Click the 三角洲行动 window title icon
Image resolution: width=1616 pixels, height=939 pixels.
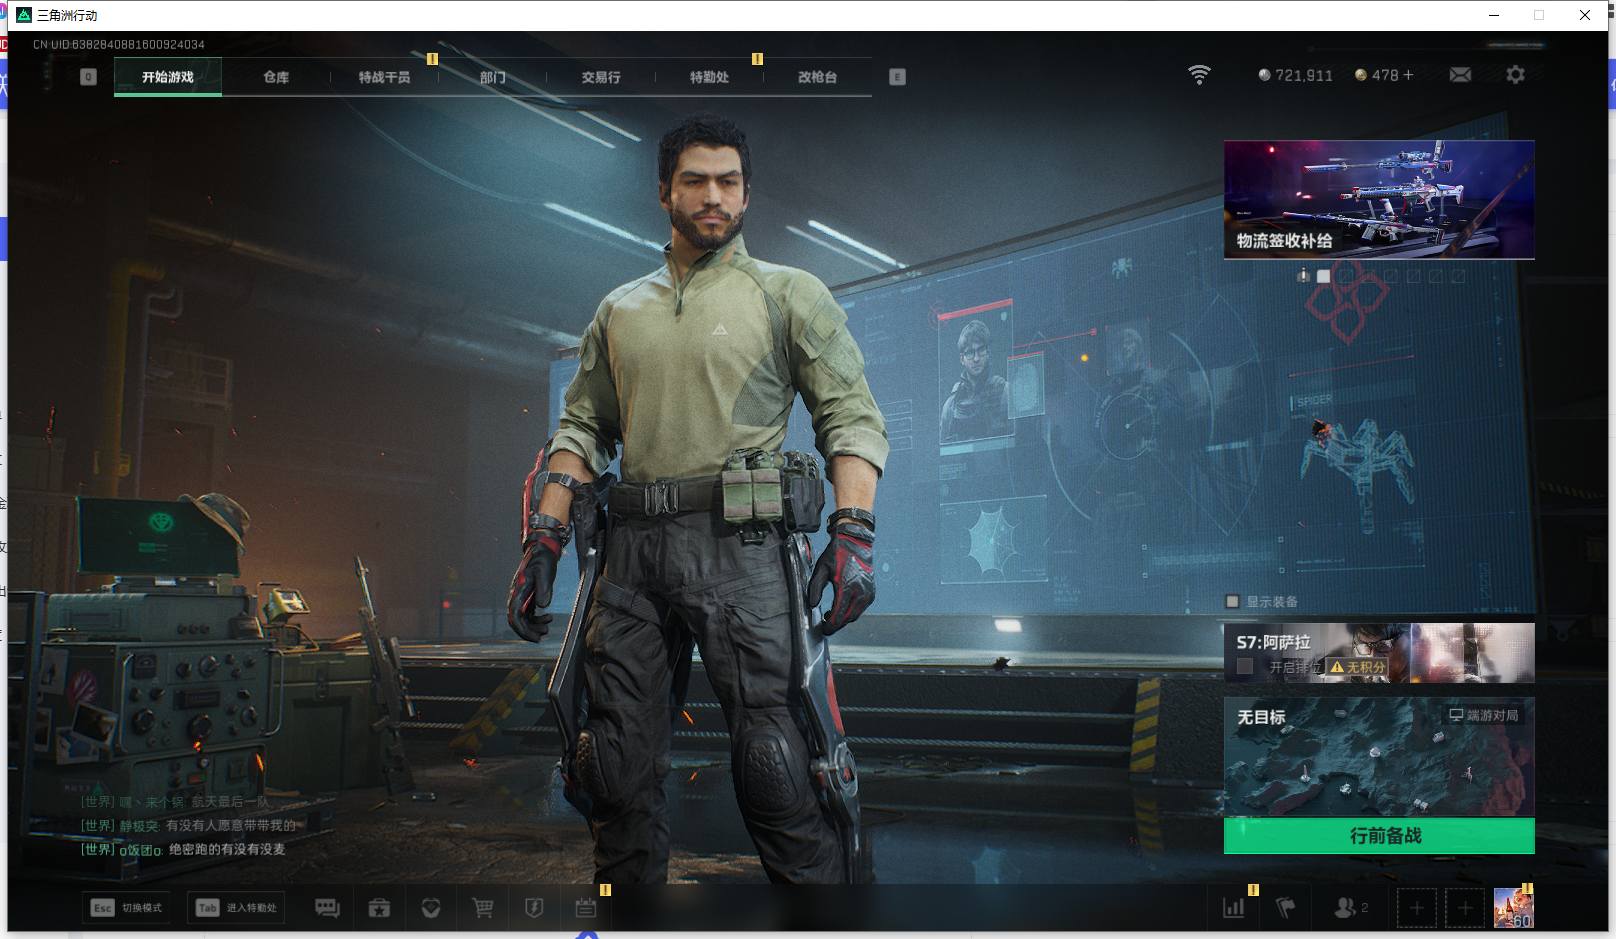[24, 15]
